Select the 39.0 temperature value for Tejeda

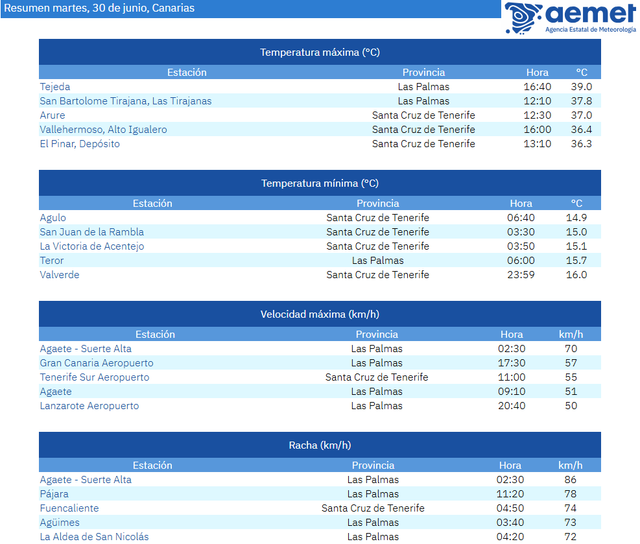click(582, 87)
